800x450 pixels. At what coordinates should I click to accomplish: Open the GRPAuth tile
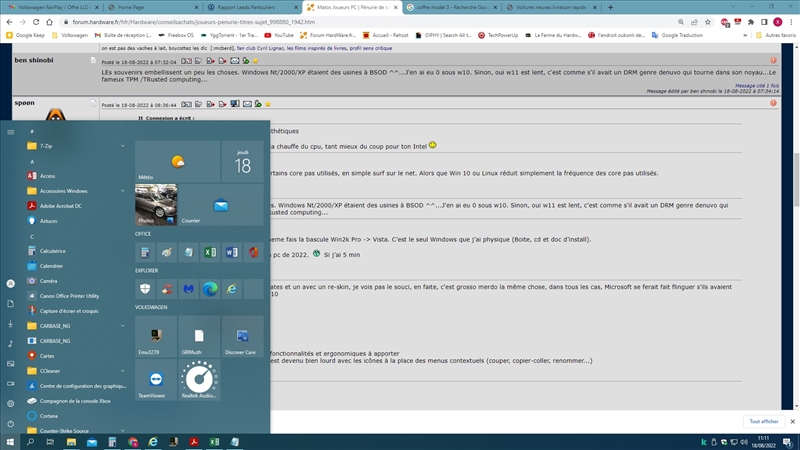(x=199, y=336)
